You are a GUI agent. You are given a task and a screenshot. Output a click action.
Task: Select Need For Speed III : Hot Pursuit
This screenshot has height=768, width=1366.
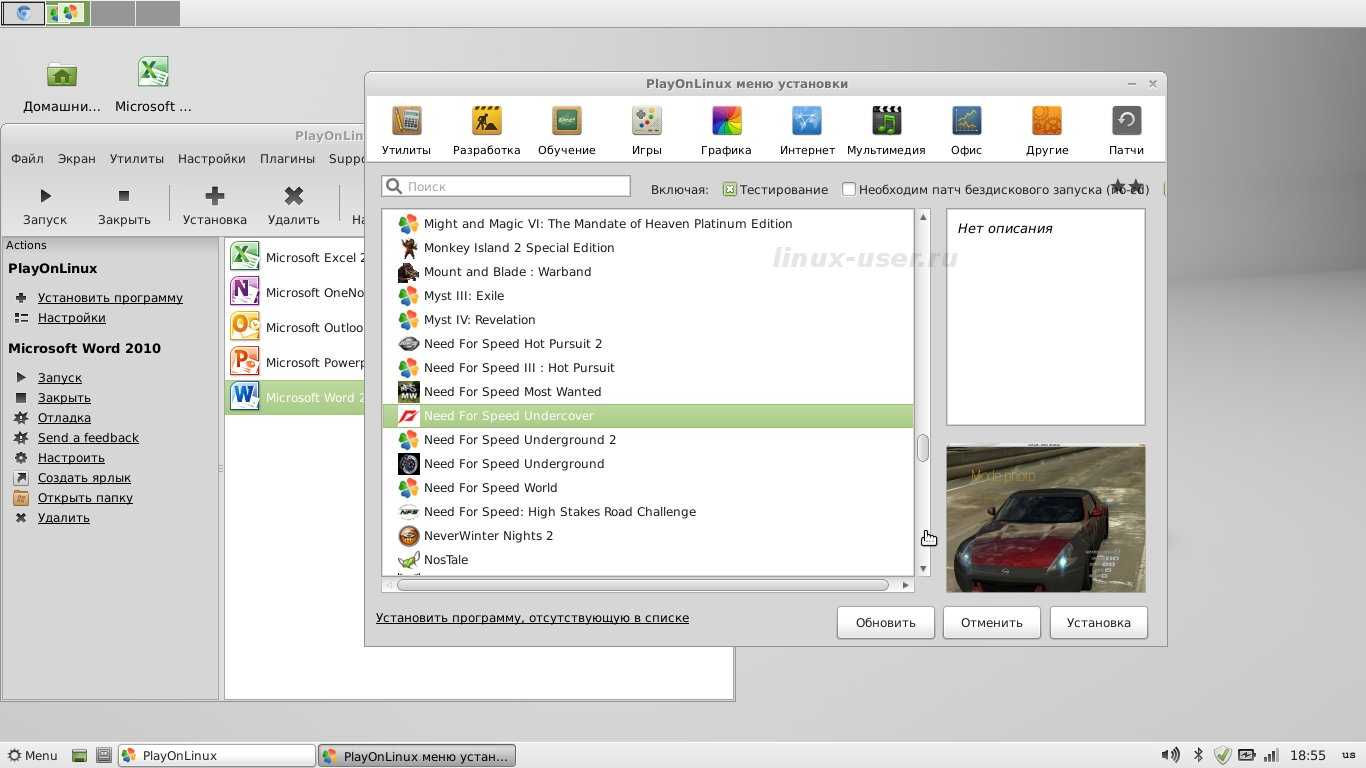pyautogui.click(x=648, y=368)
